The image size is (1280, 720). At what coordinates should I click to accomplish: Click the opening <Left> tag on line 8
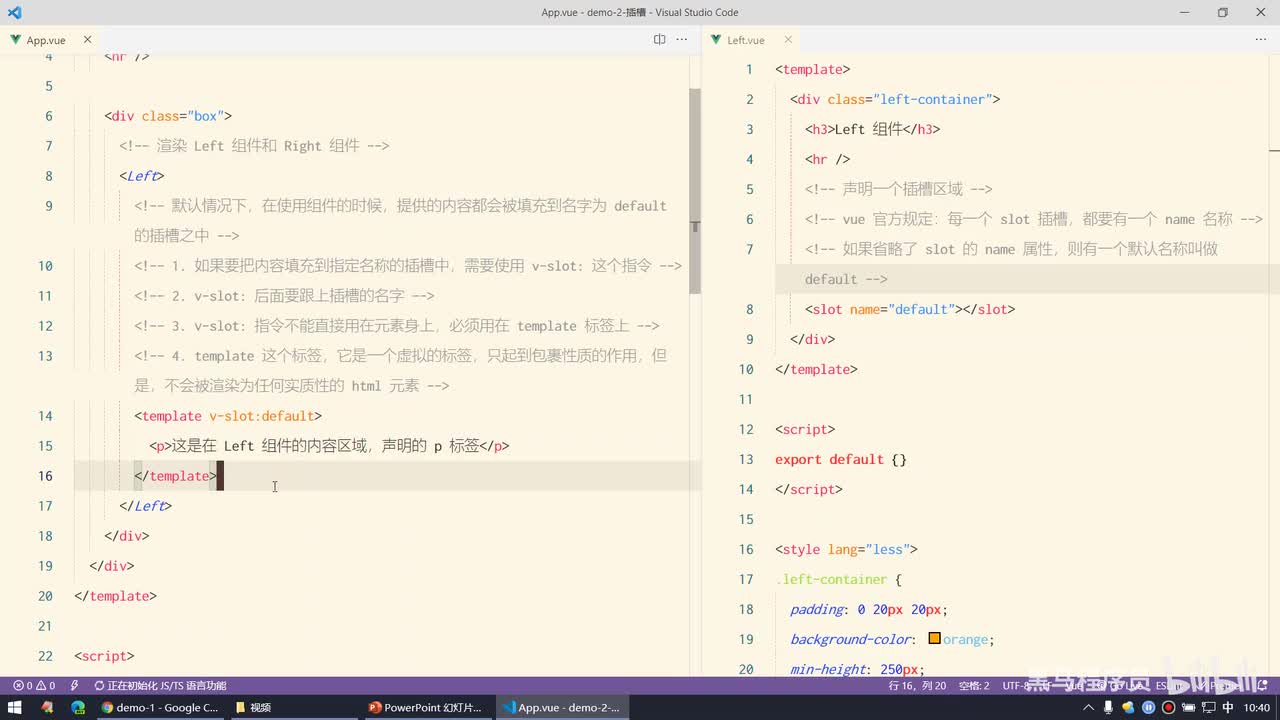[142, 176]
